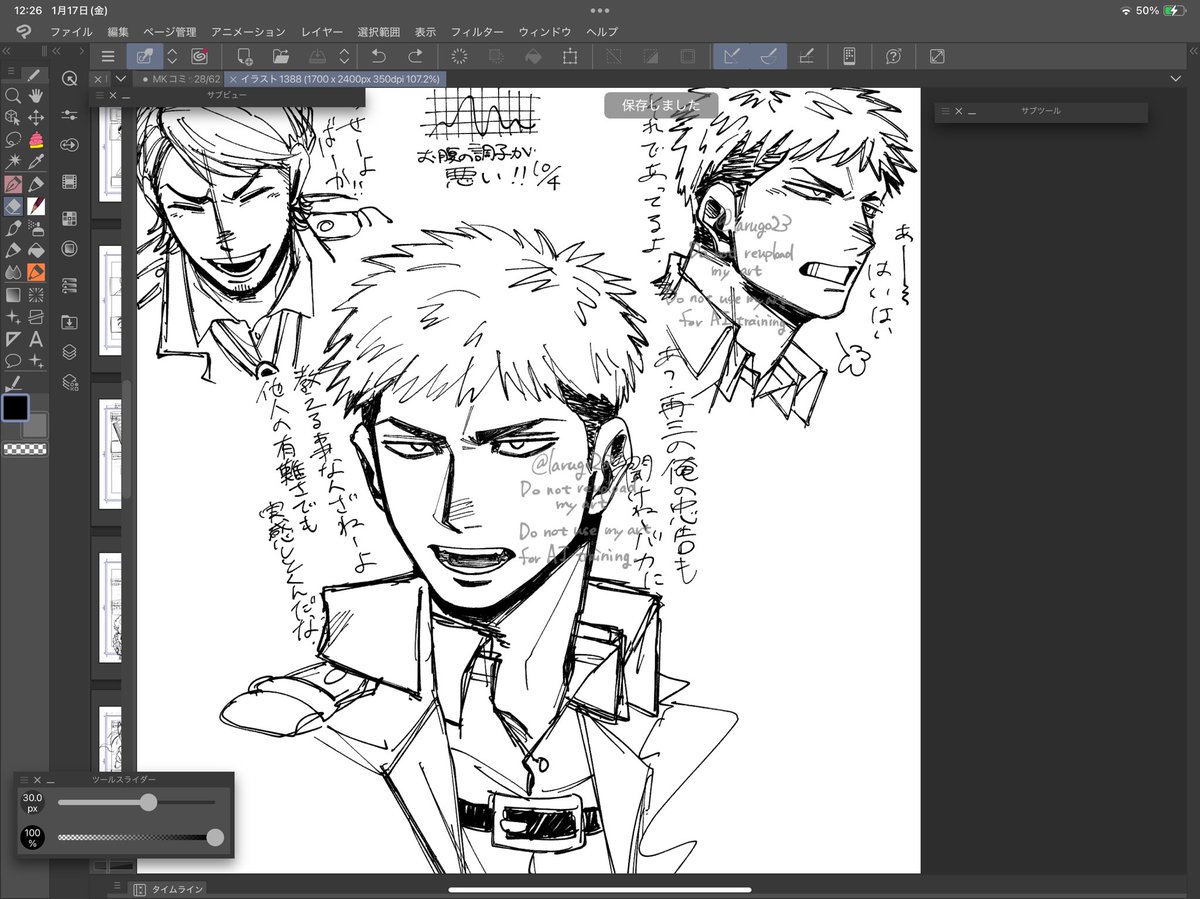
Task: Expand the up-down chevrons beside save icon
Action: coord(344,56)
